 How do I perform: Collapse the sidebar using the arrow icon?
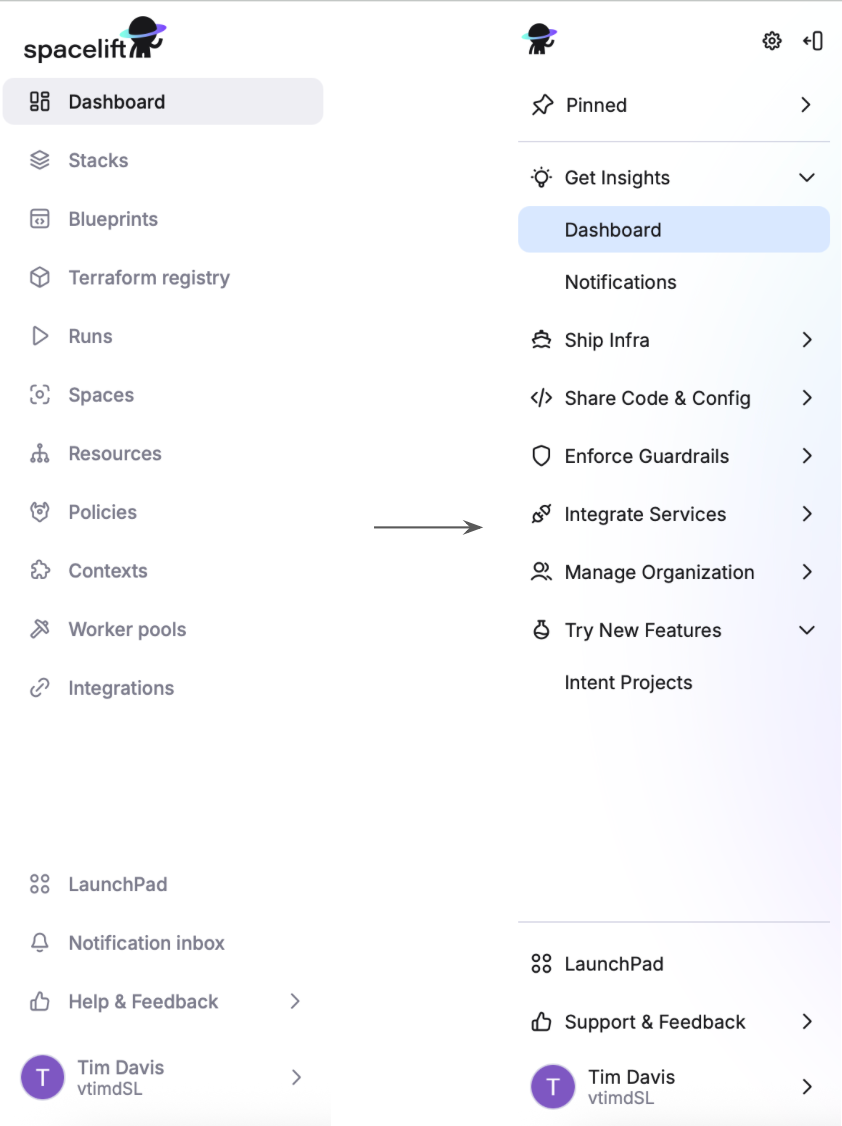pyautogui.click(x=813, y=41)
